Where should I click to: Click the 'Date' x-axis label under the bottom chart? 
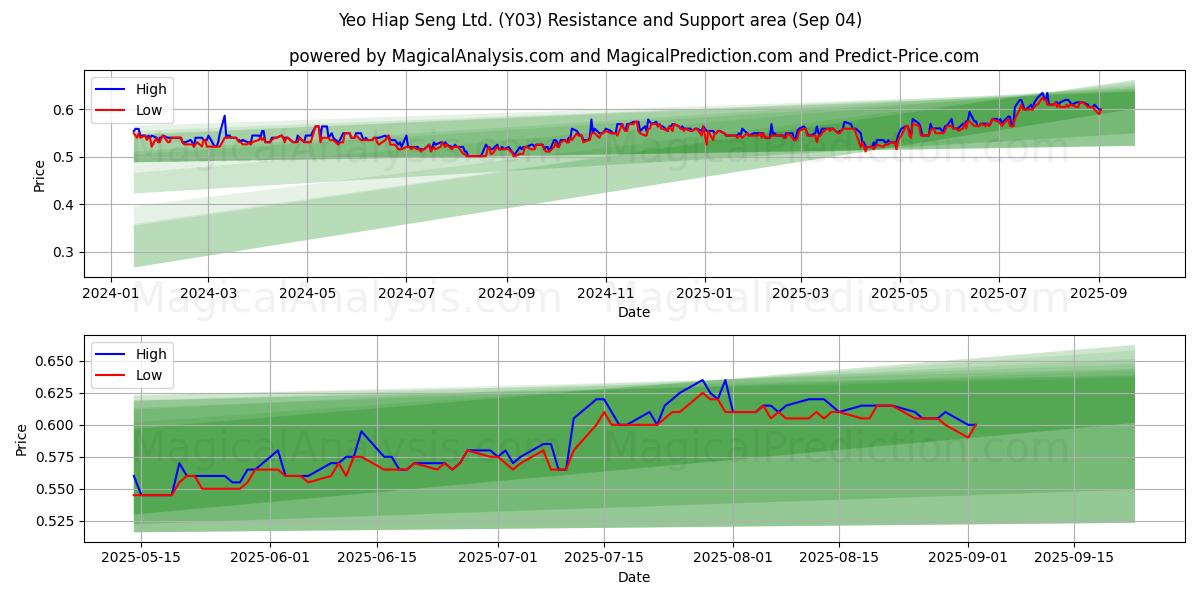634,577
